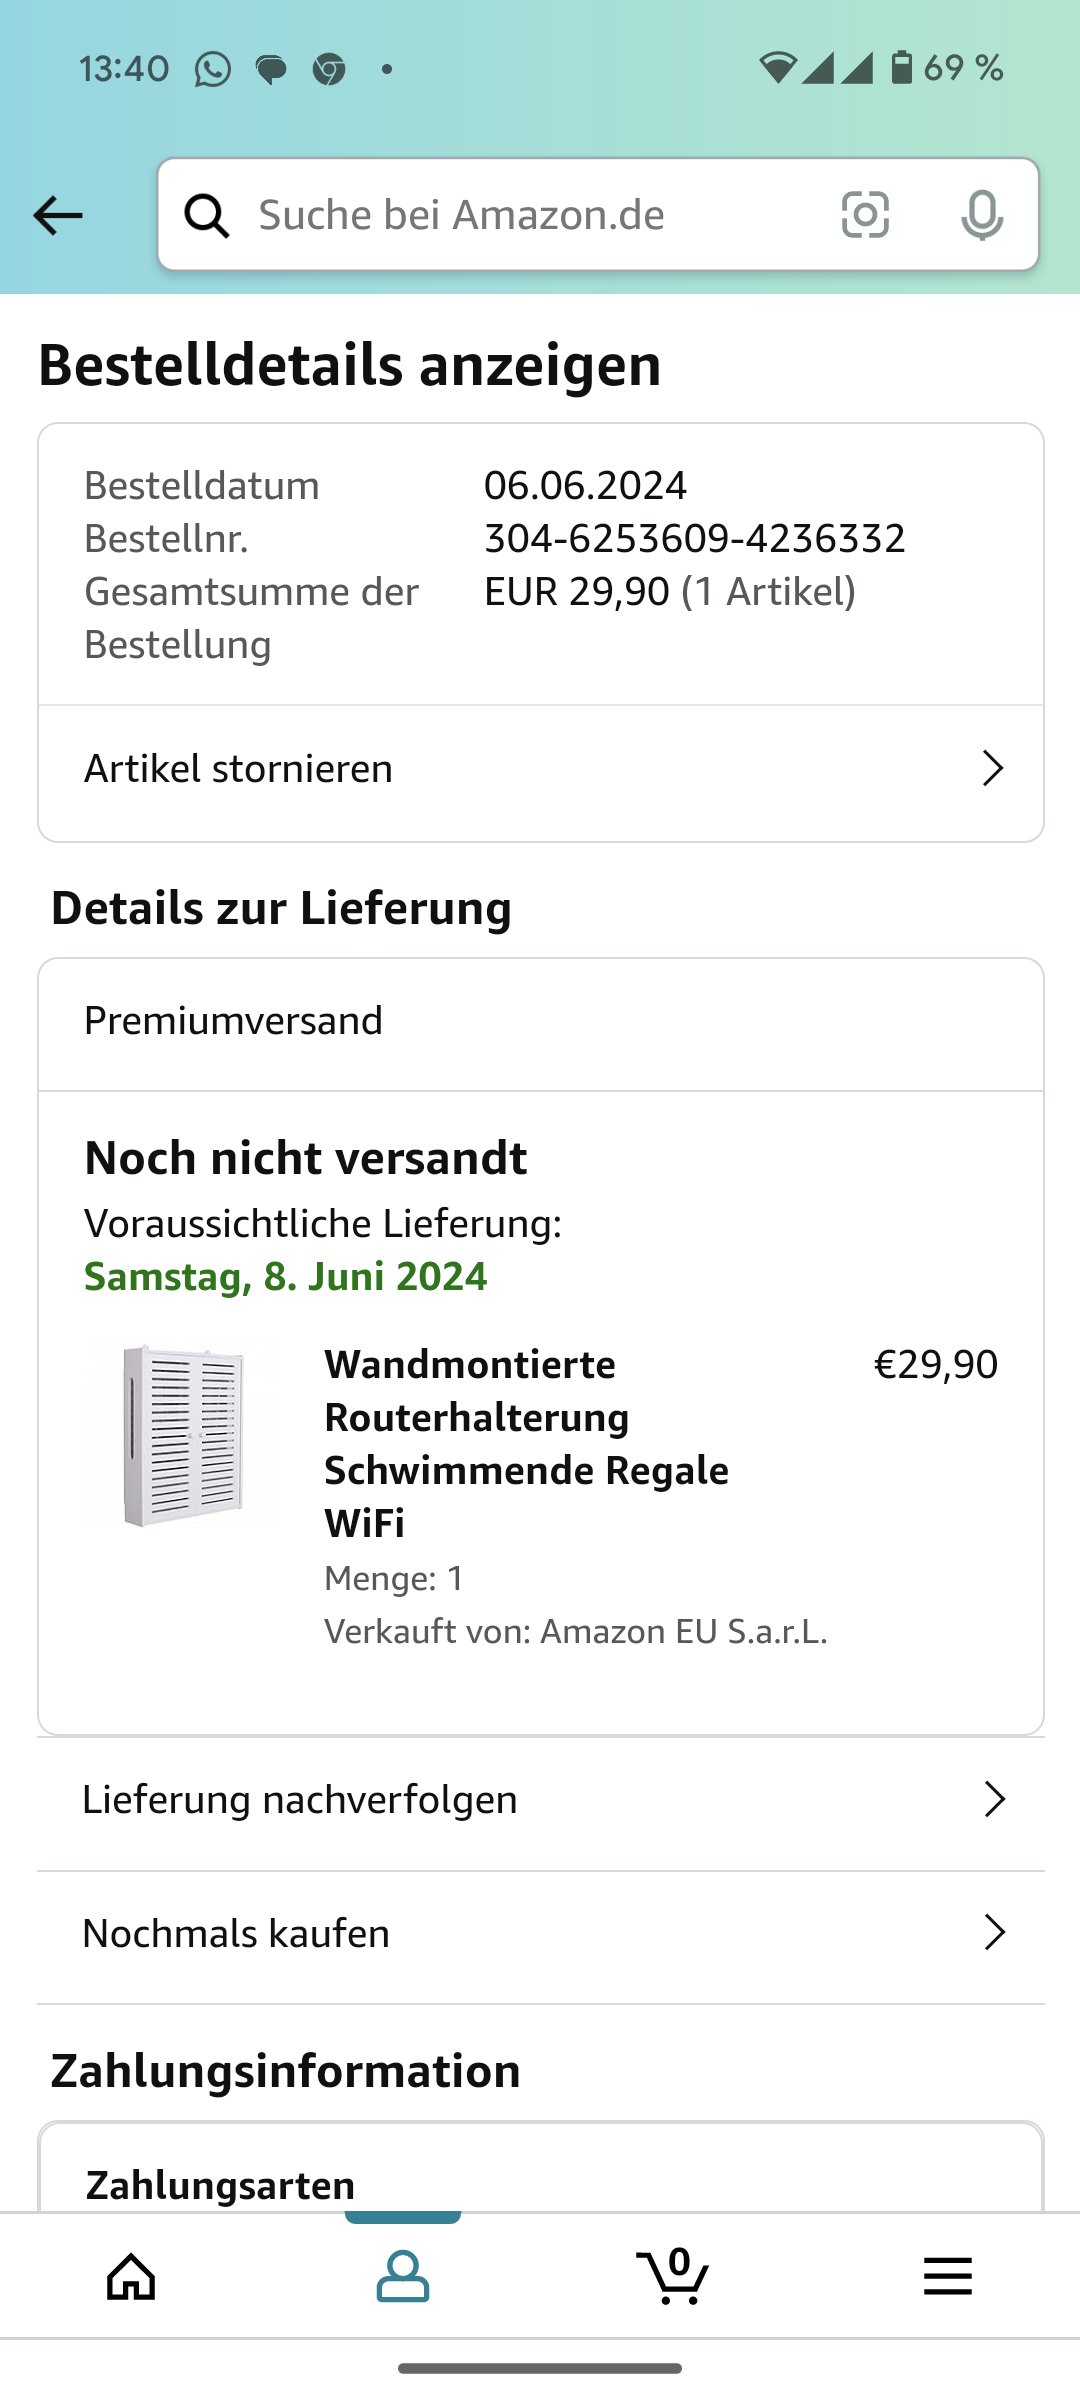
Task: Tap Artikel stornieren option
Action: click(239, 769)
